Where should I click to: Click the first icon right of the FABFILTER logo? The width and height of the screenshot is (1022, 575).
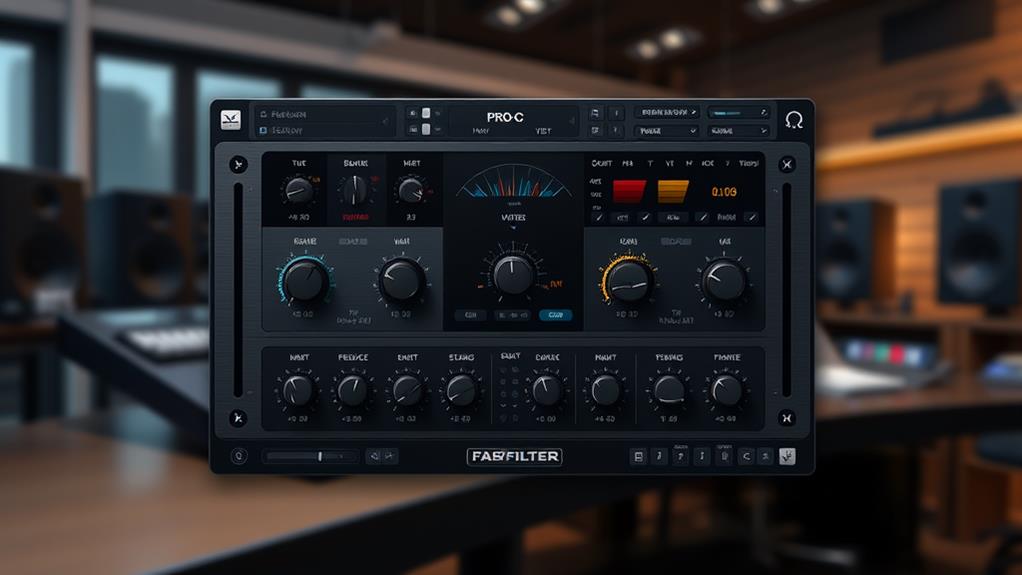[x=638, y=456]
